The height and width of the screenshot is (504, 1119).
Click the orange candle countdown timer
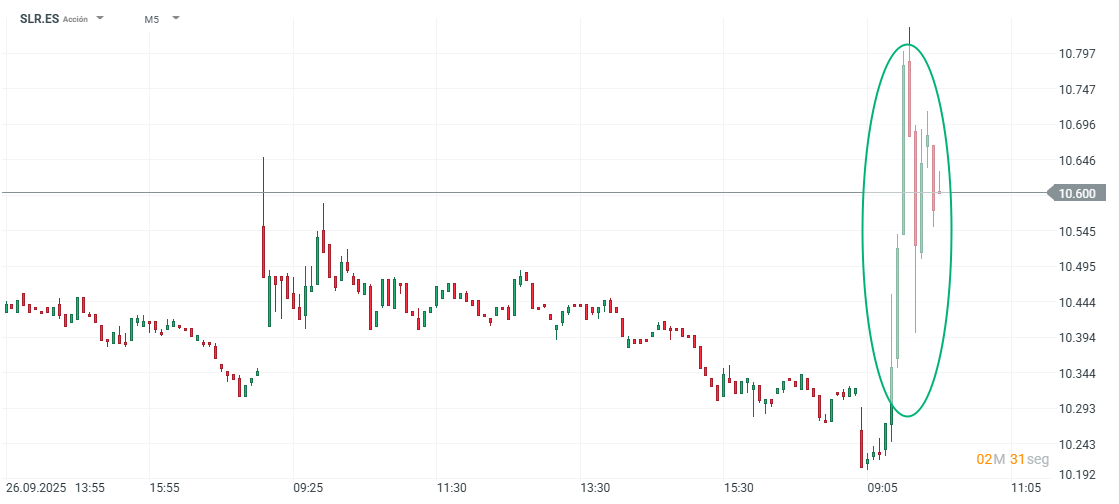point(1012,459)
